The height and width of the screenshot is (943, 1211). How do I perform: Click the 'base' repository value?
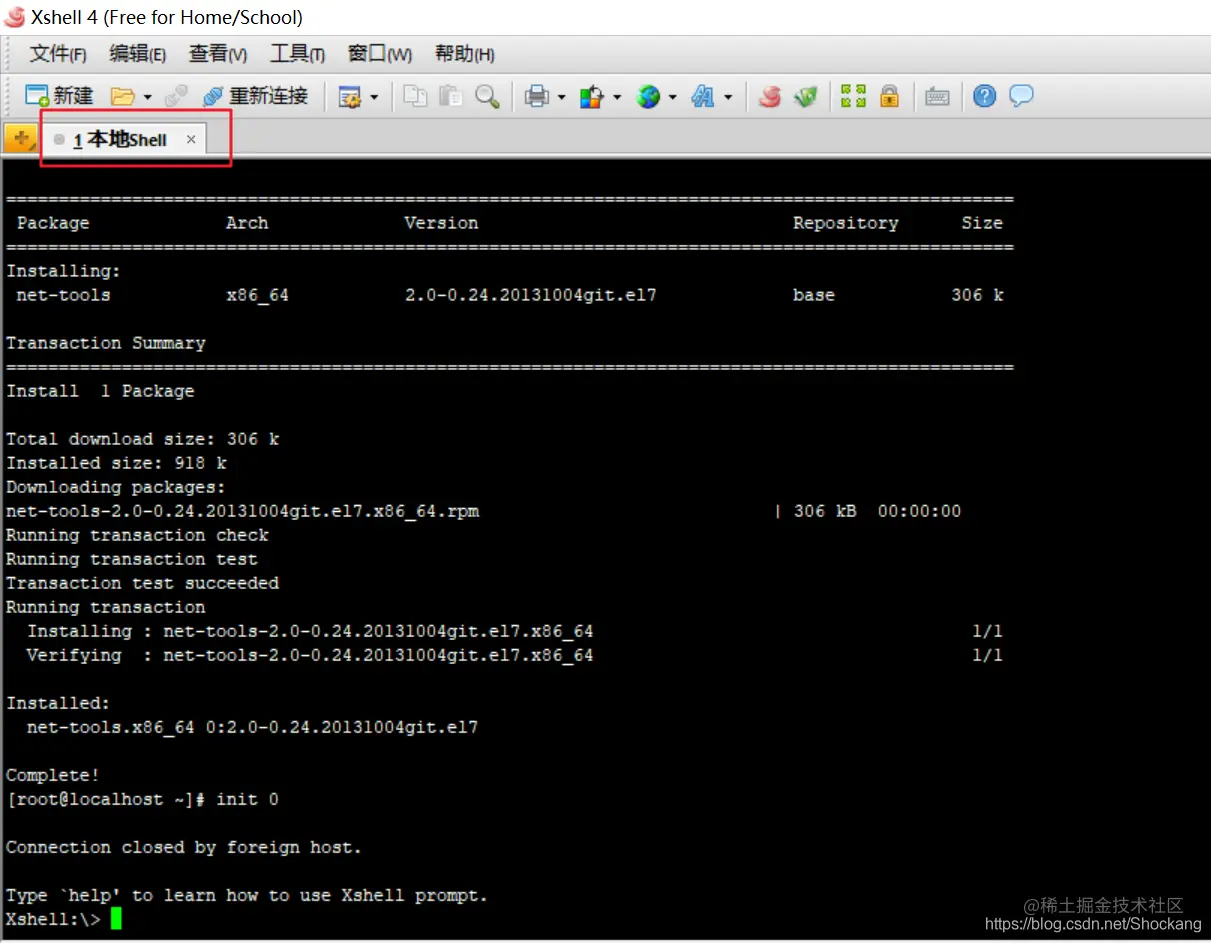point(814,295)
